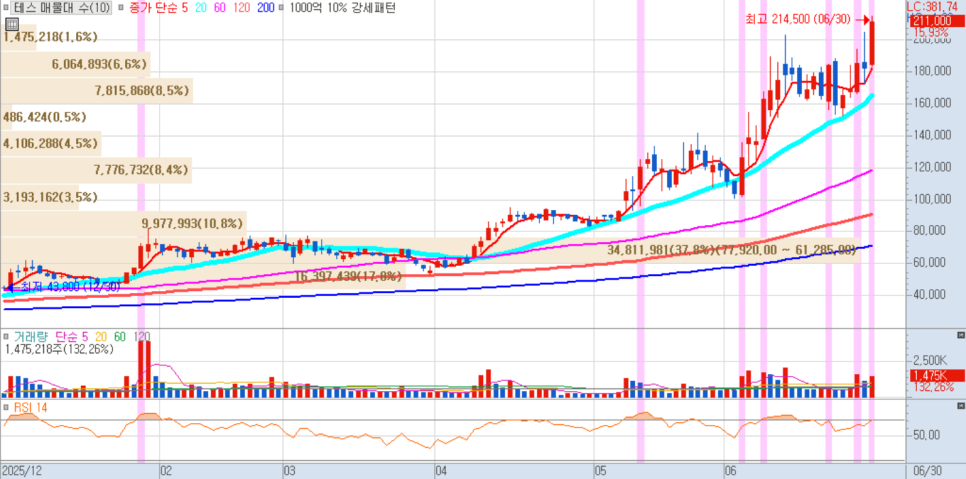Click the 180,000 price axis label
Viewport: 966px width, 479px height.
(933, 71)
